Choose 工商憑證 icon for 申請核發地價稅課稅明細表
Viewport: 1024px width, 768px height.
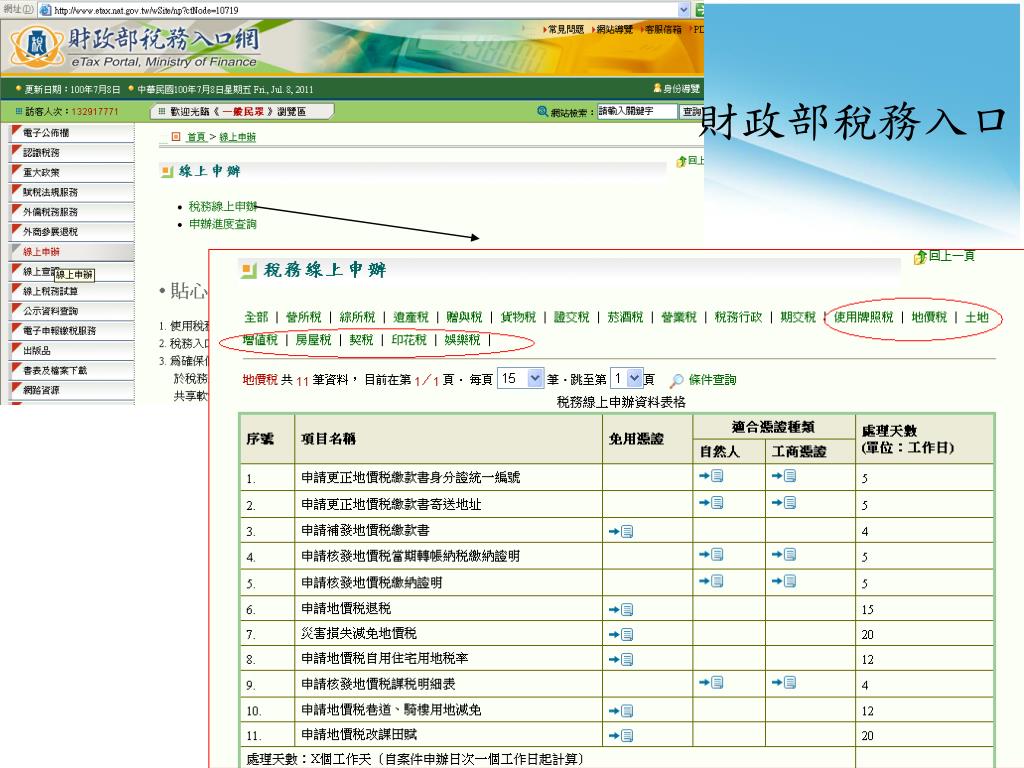784,683
